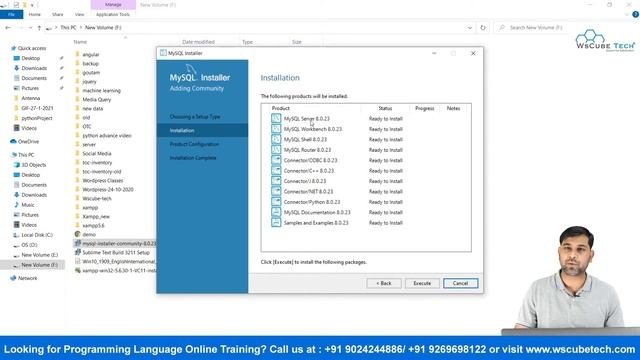
Task: Click the Connector/Python 8.0.23 product icon
Action: [276, 202]
